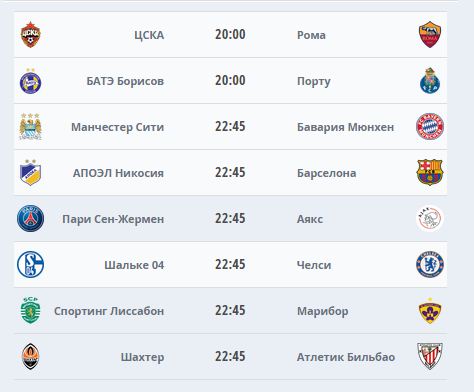Click the 20:00 time for ЦСКА match
Screen dimensions: 474x392
point(230,34)
